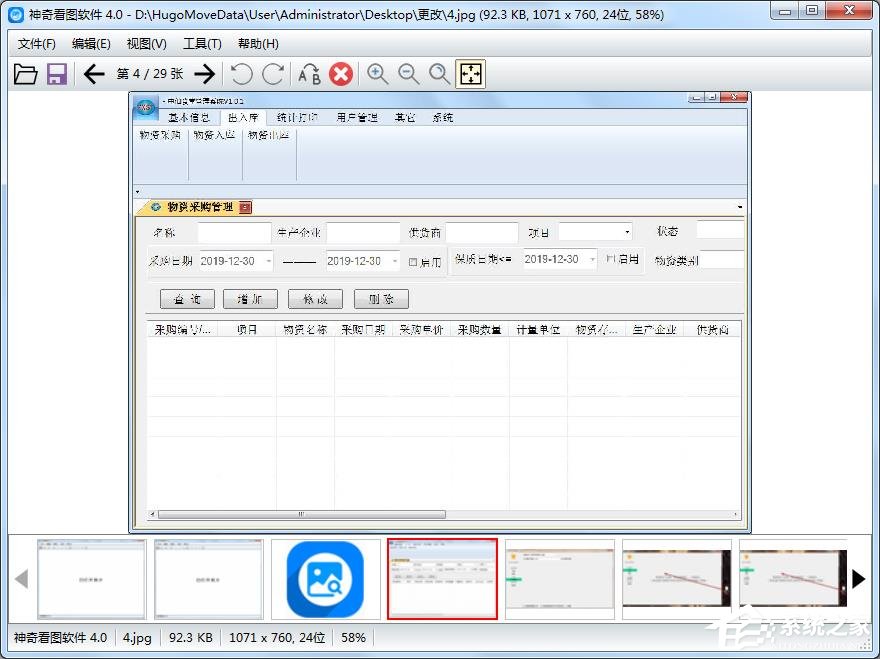Viewport: 880px width, 659px height.
Task: Toggle the fit-to-window icon
Action: [470, 74]
